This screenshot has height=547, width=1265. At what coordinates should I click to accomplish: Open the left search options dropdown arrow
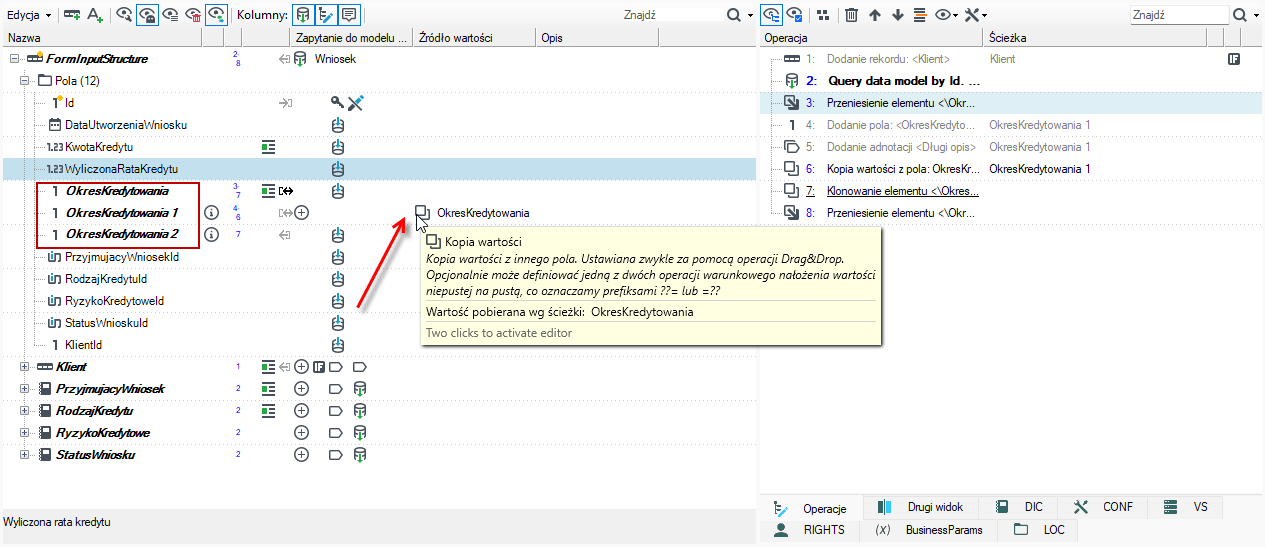click(749, 16)
